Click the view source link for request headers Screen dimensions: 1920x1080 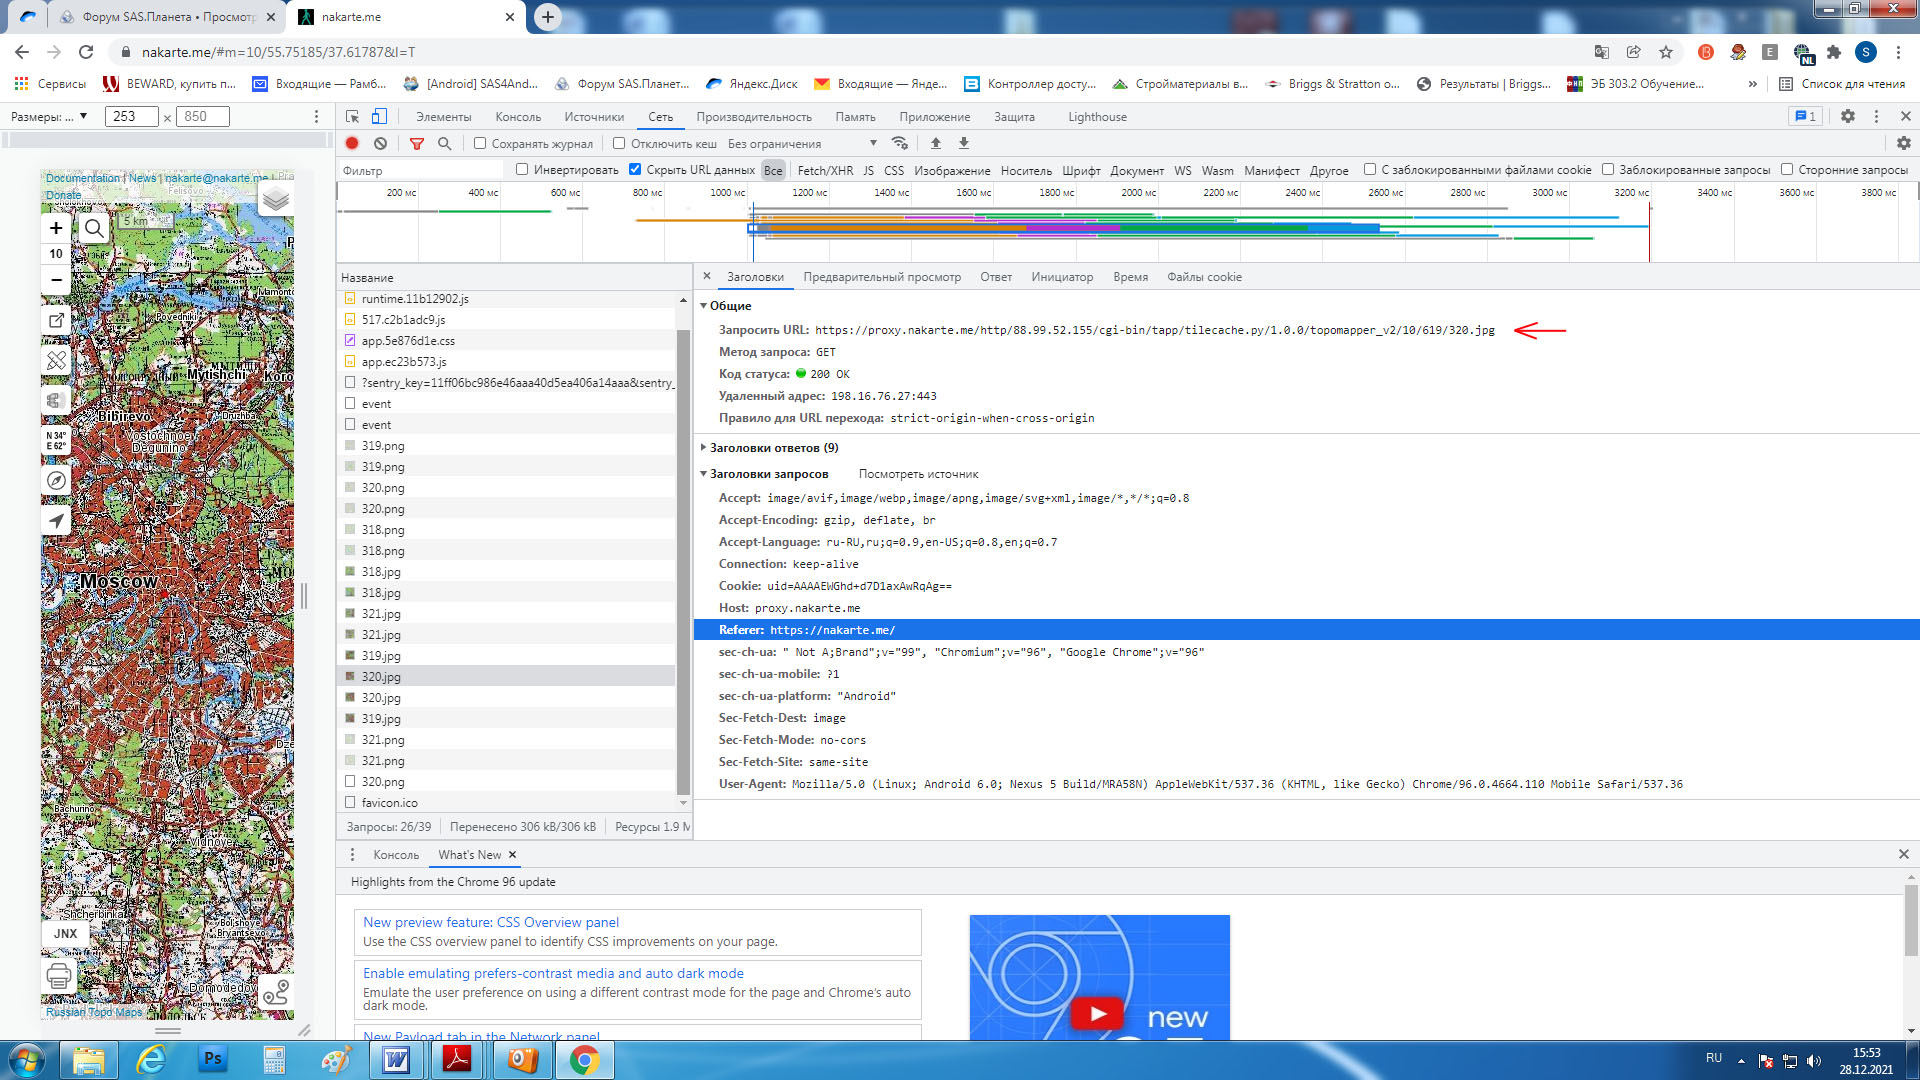point(918,474)
